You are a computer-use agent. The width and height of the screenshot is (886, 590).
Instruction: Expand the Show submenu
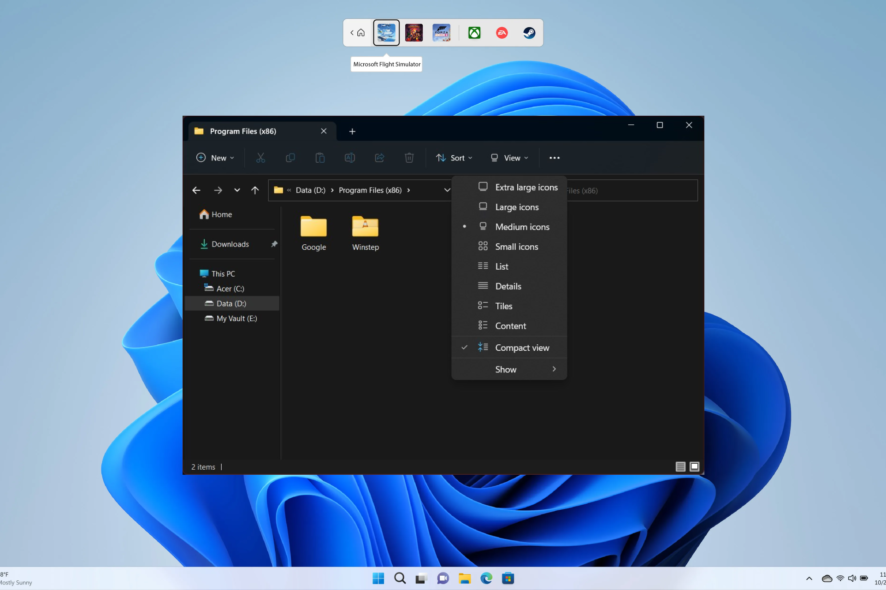pyautogui.click(x=506, y=368)
